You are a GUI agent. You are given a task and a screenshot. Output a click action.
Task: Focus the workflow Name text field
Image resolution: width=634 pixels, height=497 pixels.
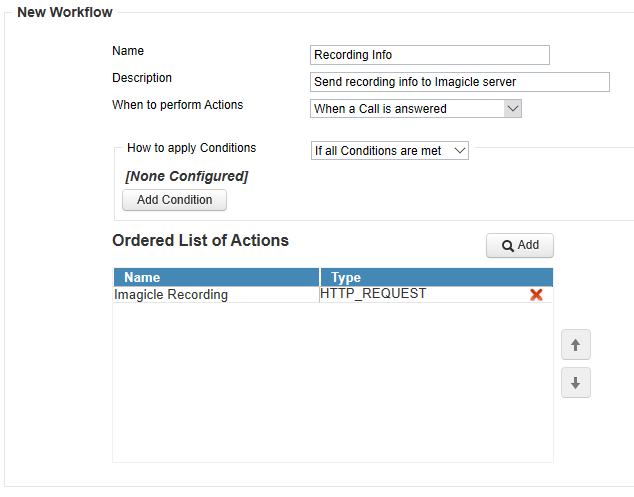click(430, 55)
